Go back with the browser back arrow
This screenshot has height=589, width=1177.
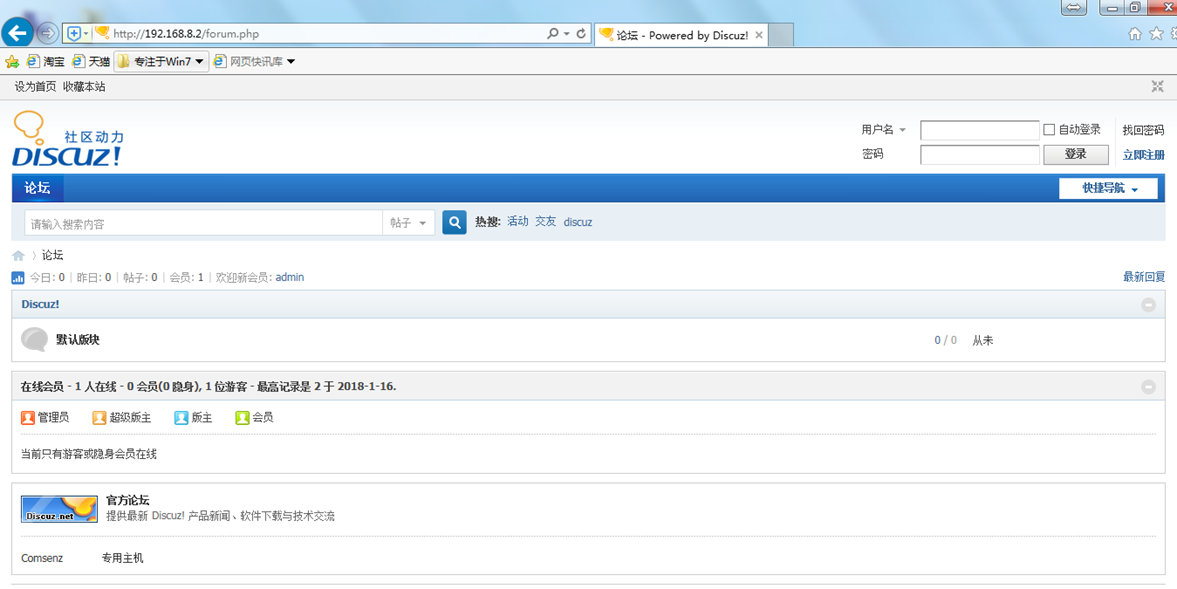(17, 32)
